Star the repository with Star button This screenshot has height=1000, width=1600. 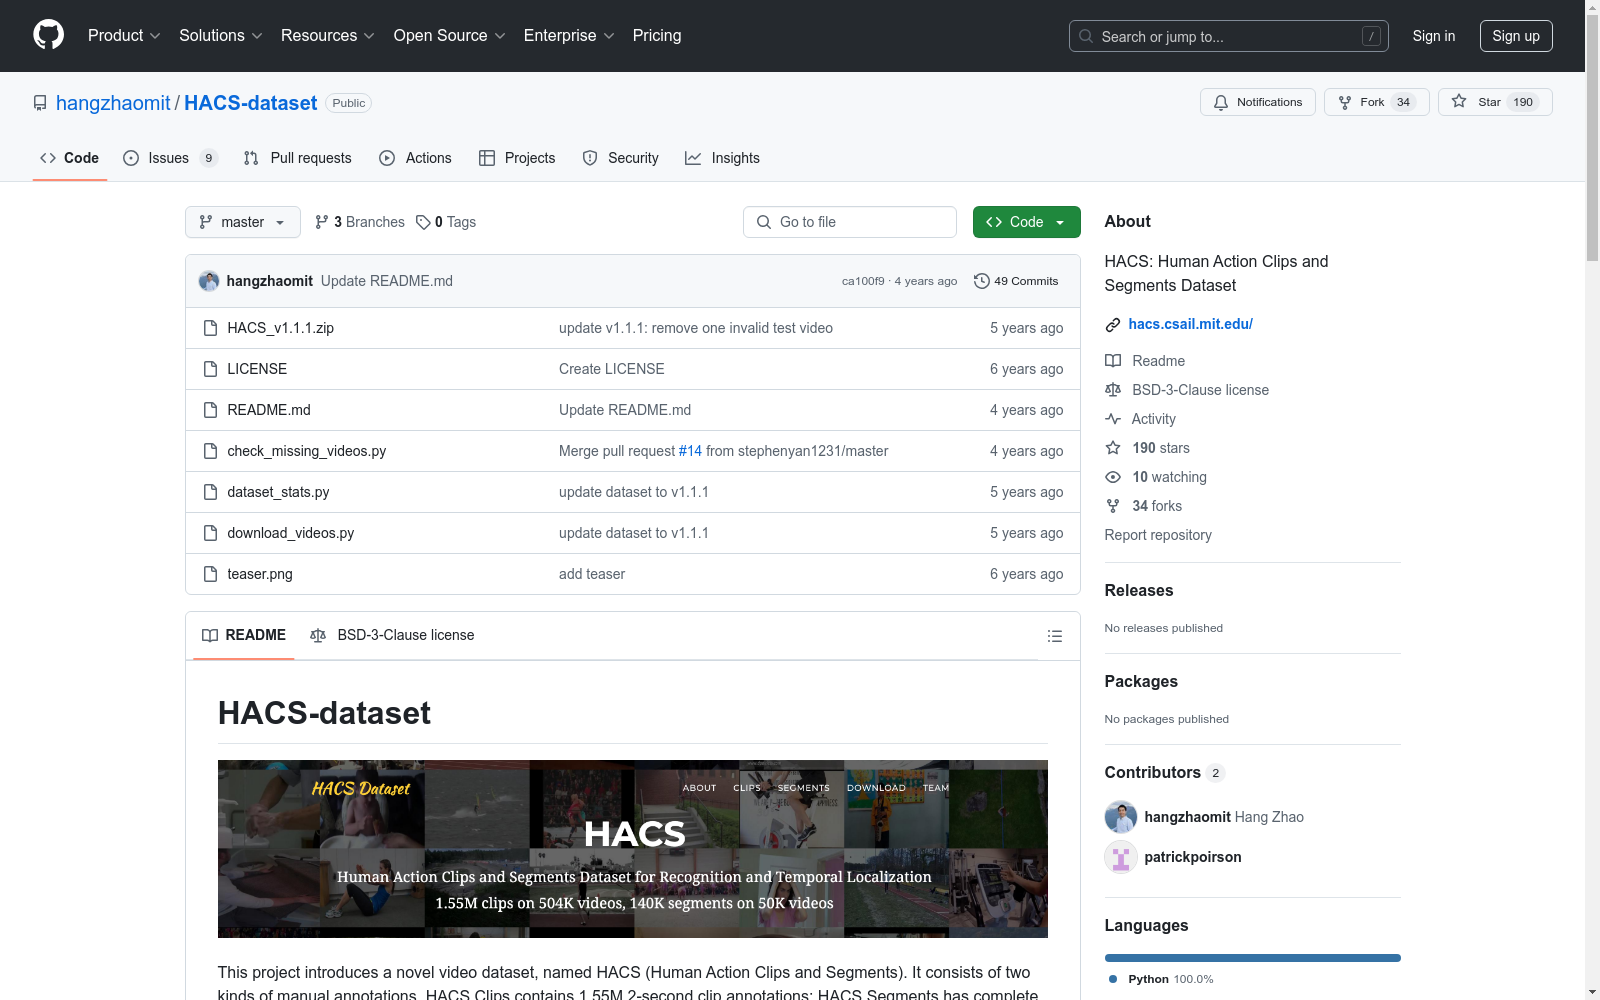(x=1495, y=102)
